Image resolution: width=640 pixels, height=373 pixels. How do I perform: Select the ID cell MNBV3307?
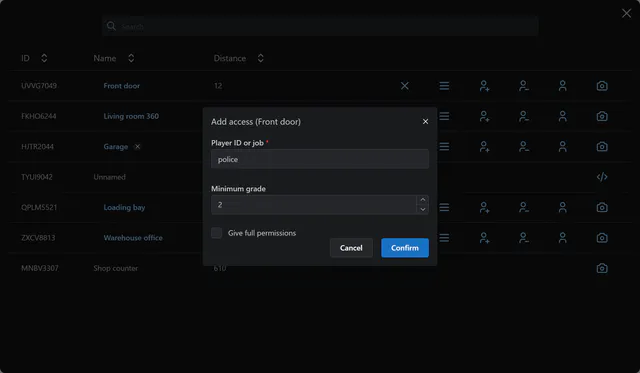point(40,268)
